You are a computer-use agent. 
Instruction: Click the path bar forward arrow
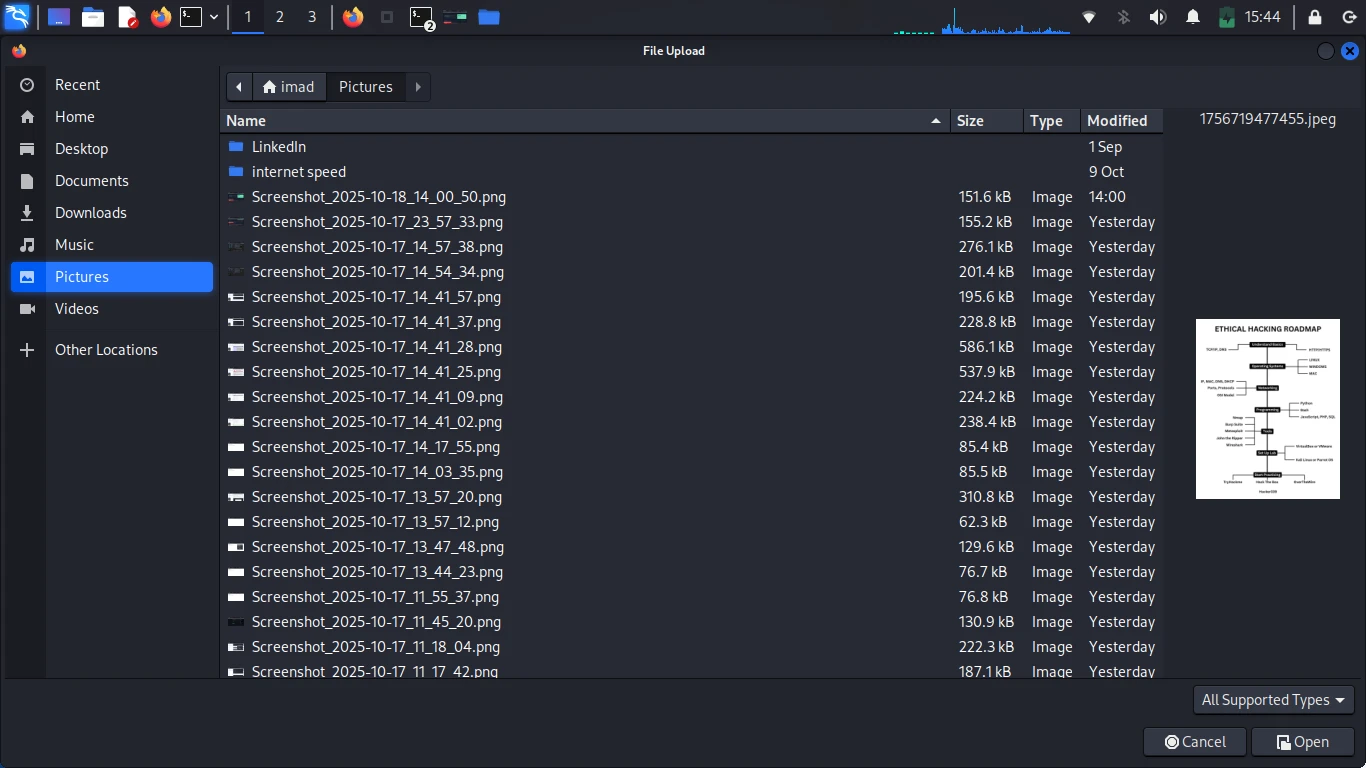coord(418,87)
